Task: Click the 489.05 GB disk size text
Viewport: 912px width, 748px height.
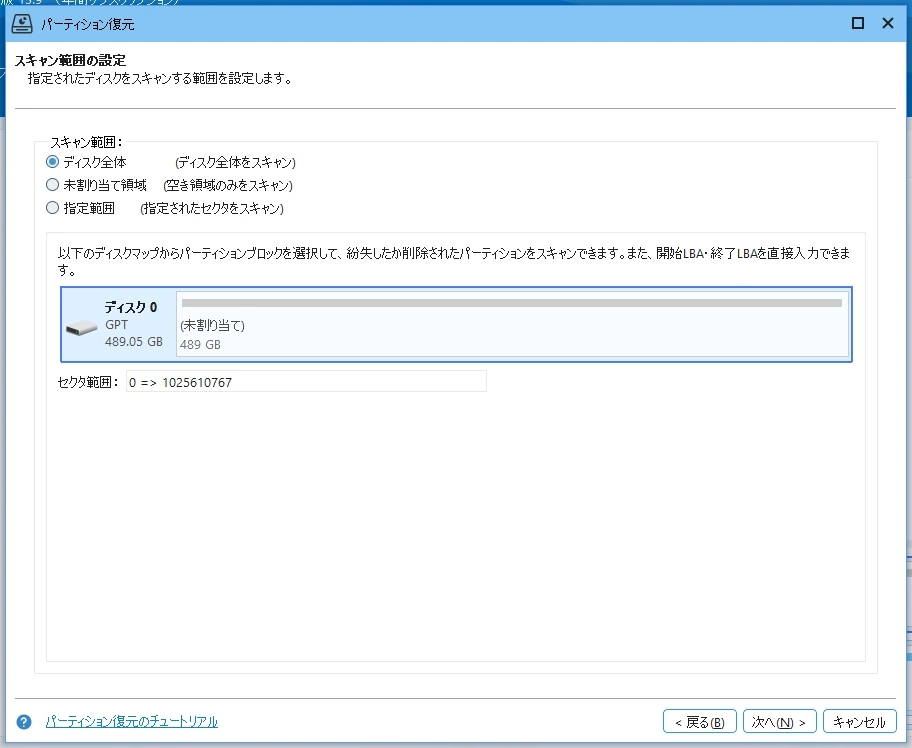Action: click(x=134, y=341)
